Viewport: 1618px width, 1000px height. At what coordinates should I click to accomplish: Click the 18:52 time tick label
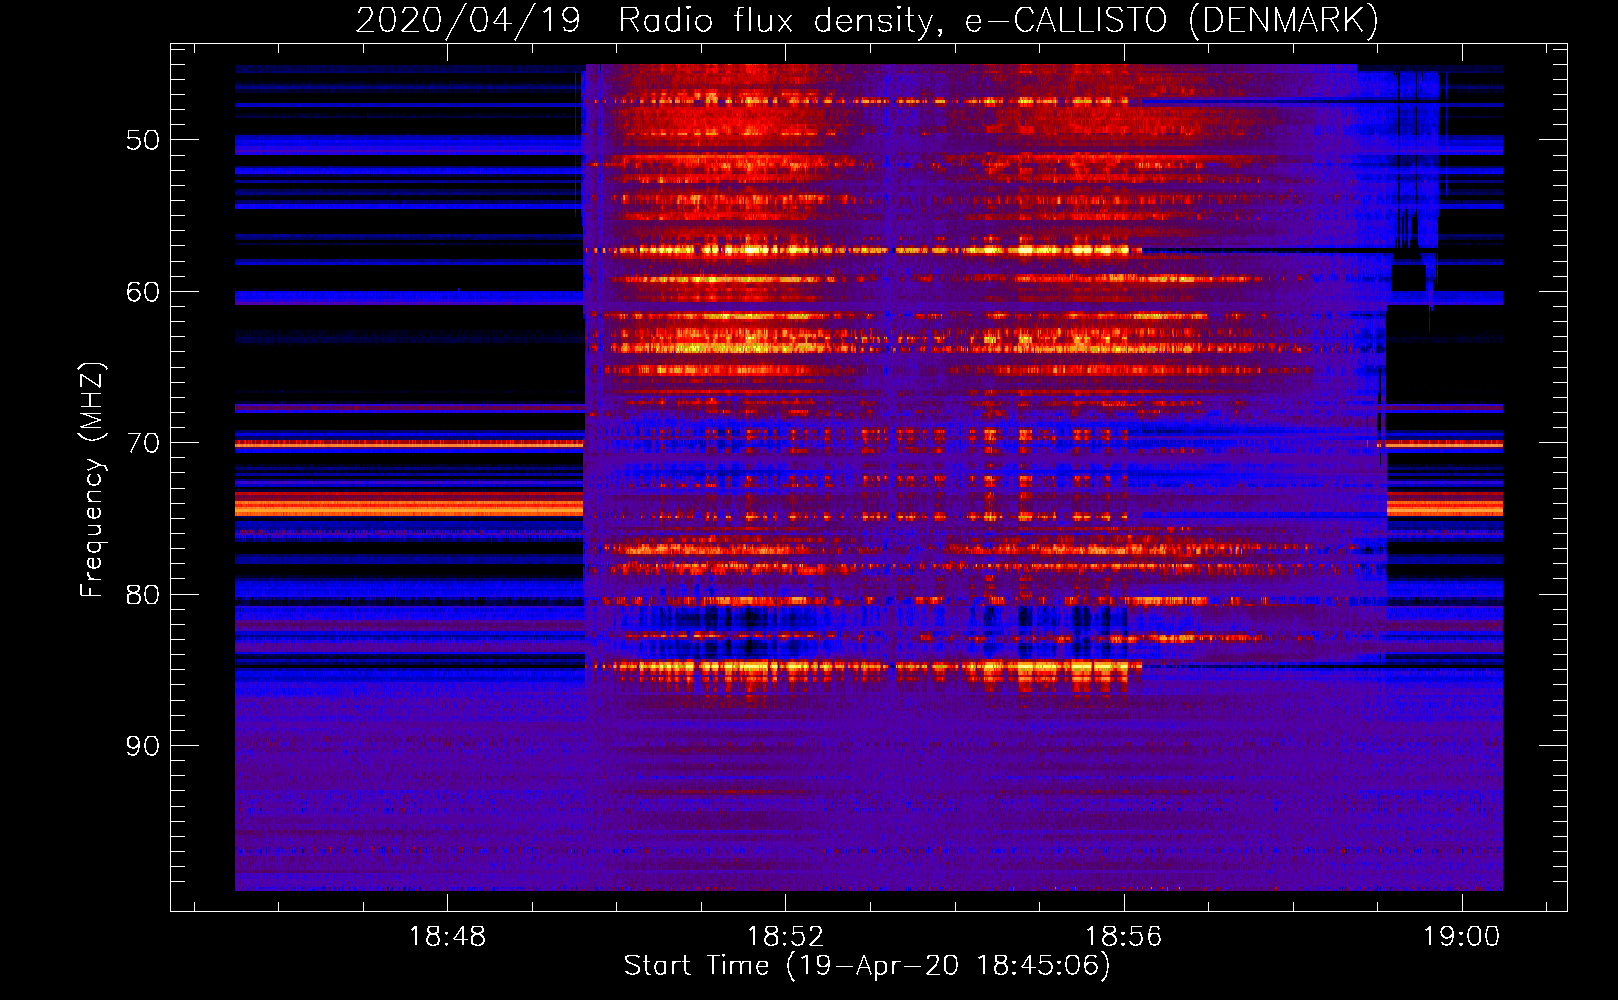point(785,936)
